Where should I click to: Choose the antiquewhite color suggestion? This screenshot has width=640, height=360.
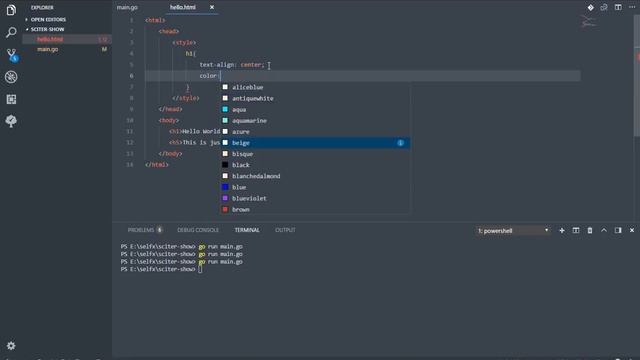[x=315, y=98]
